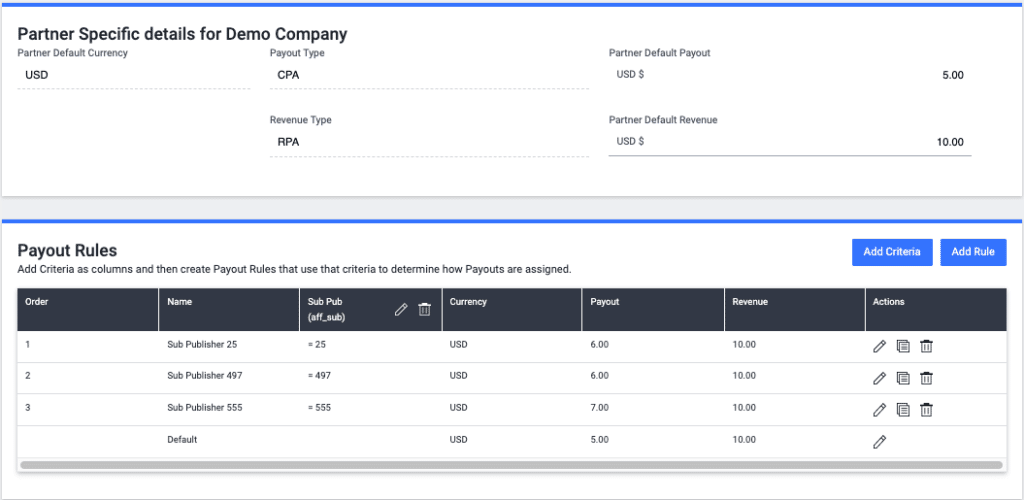Delete the Sub Publisher 497 rule
Viewport: 1024px width, 500px height.
(926, 378)
